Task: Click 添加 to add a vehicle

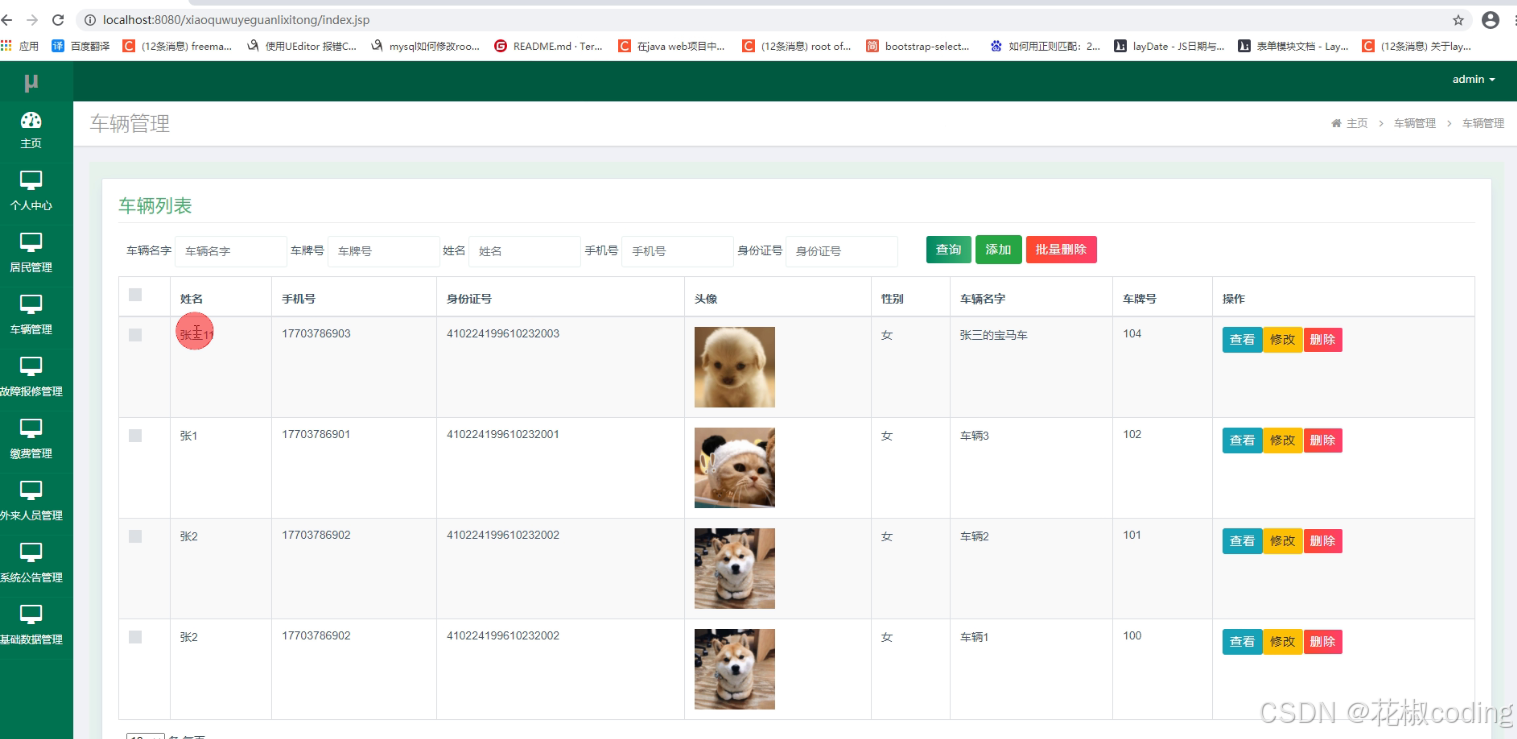Action: [x=998, y=250]
